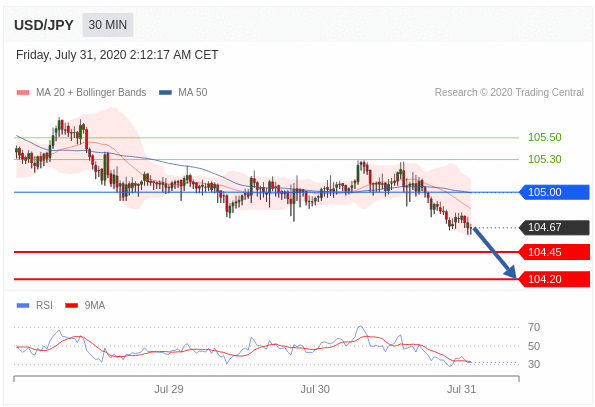Select the red 104.20 target tag
Image resolution: width=595 pixels, height=407 pixels.
click(x=554, y=279)
